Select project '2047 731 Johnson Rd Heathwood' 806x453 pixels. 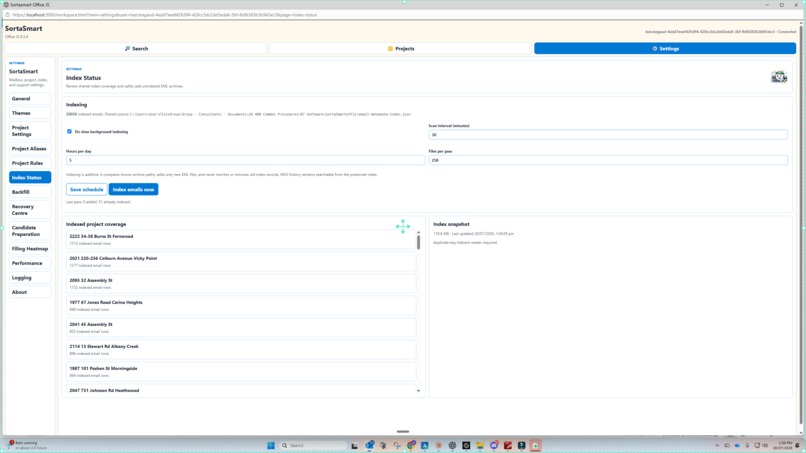click(x=241, y=390)
